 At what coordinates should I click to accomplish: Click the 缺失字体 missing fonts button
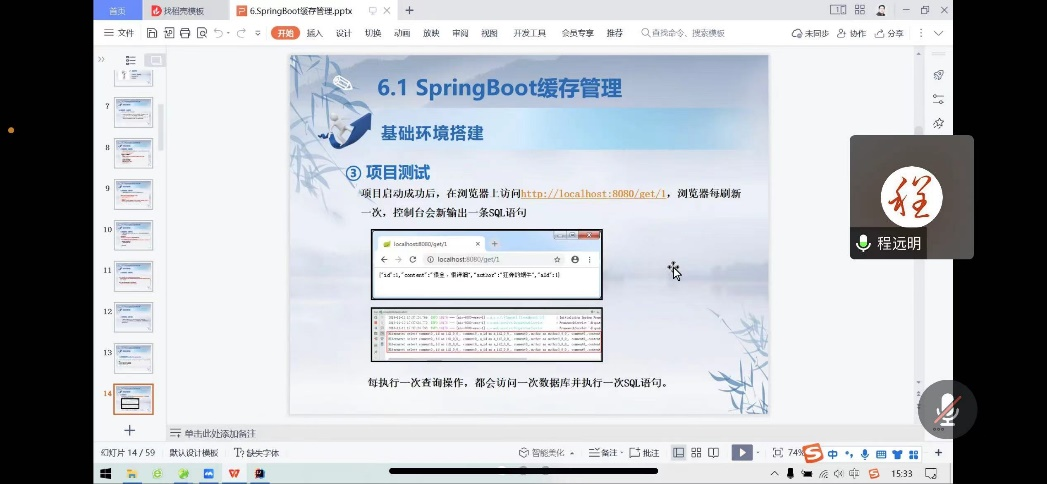point(256,453)
